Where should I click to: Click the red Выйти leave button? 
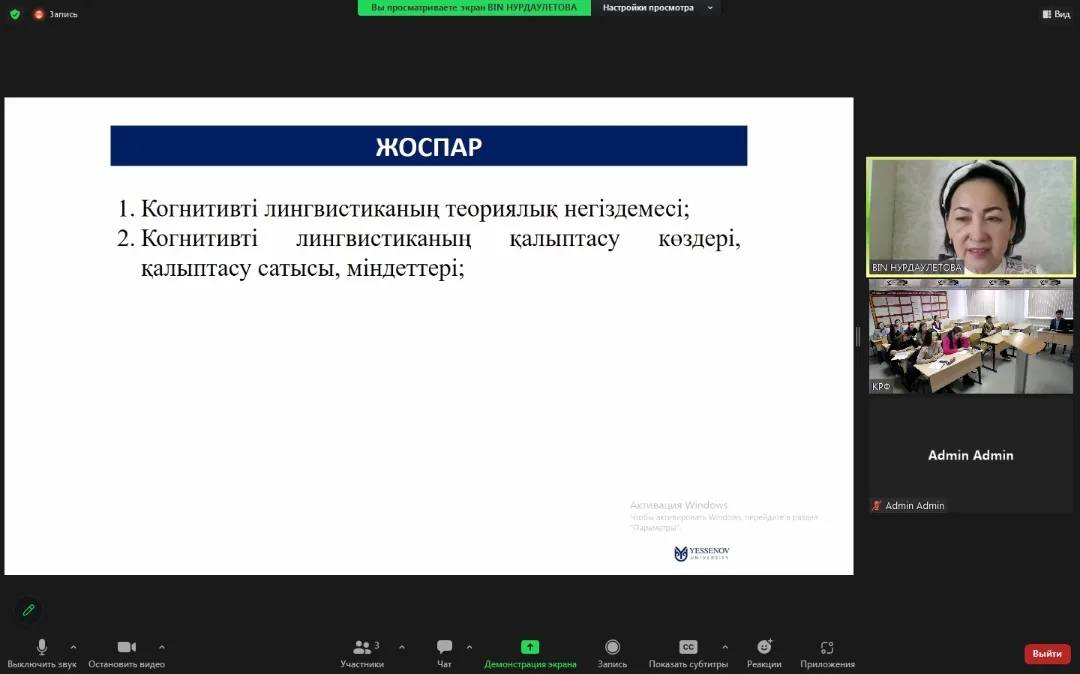pyautogui.click(x=1047, y=653)
